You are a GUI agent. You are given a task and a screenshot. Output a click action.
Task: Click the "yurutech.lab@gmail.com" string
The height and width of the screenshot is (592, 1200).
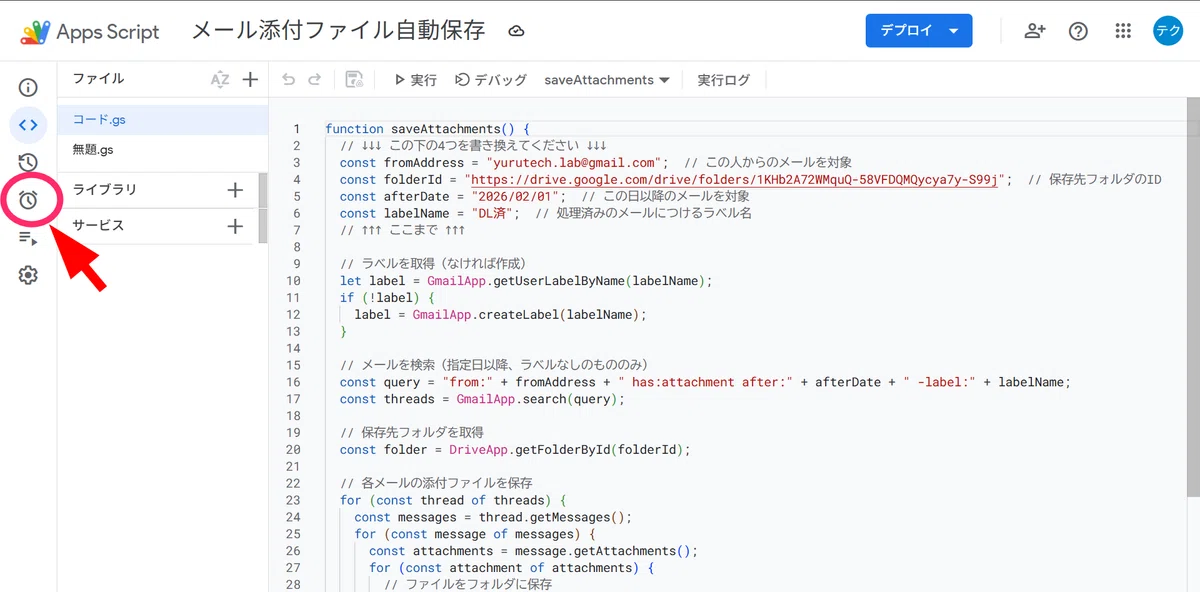click(576, 162)
